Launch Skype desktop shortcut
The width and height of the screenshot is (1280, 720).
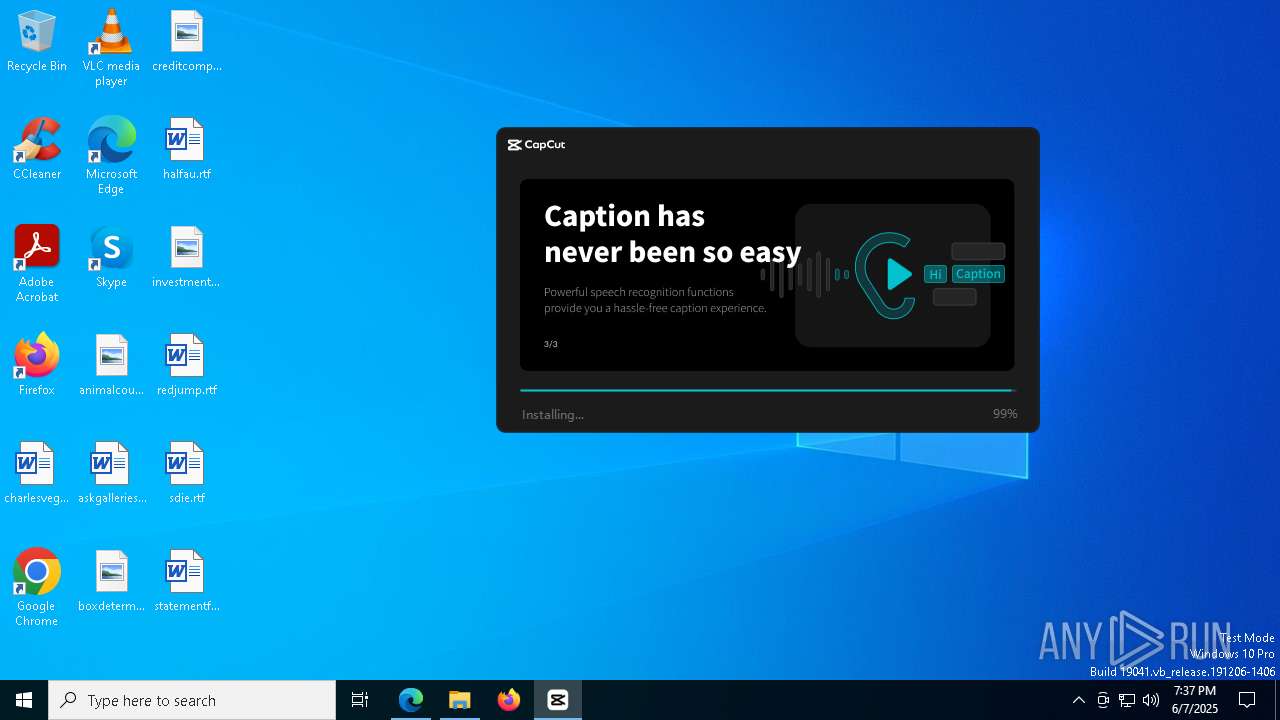(x=111, y=258)
